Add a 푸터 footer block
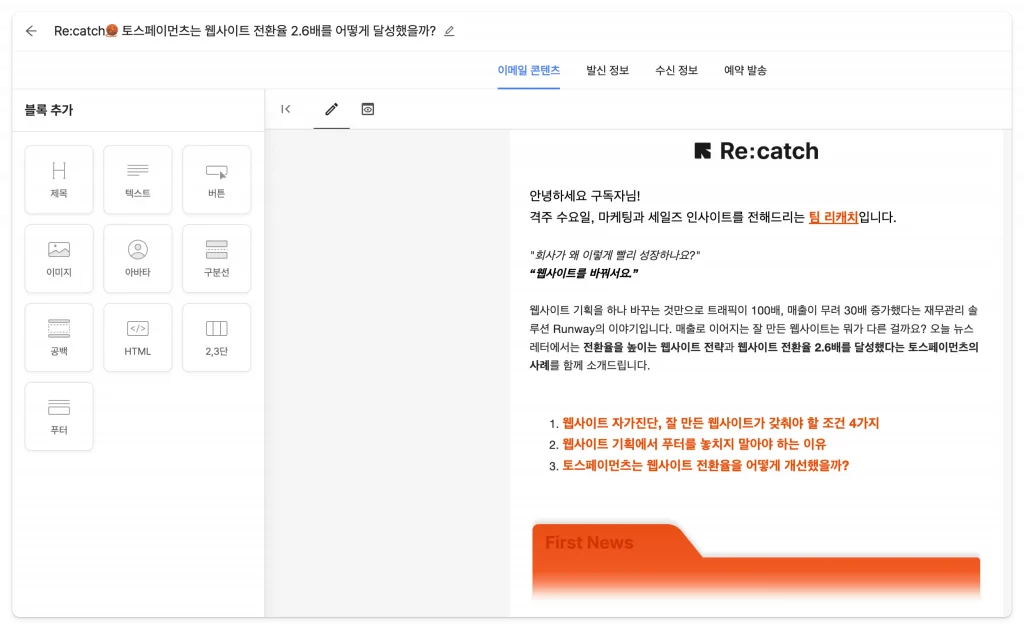The height and width of the screenshot is (629, 1024). click(58, 416)
